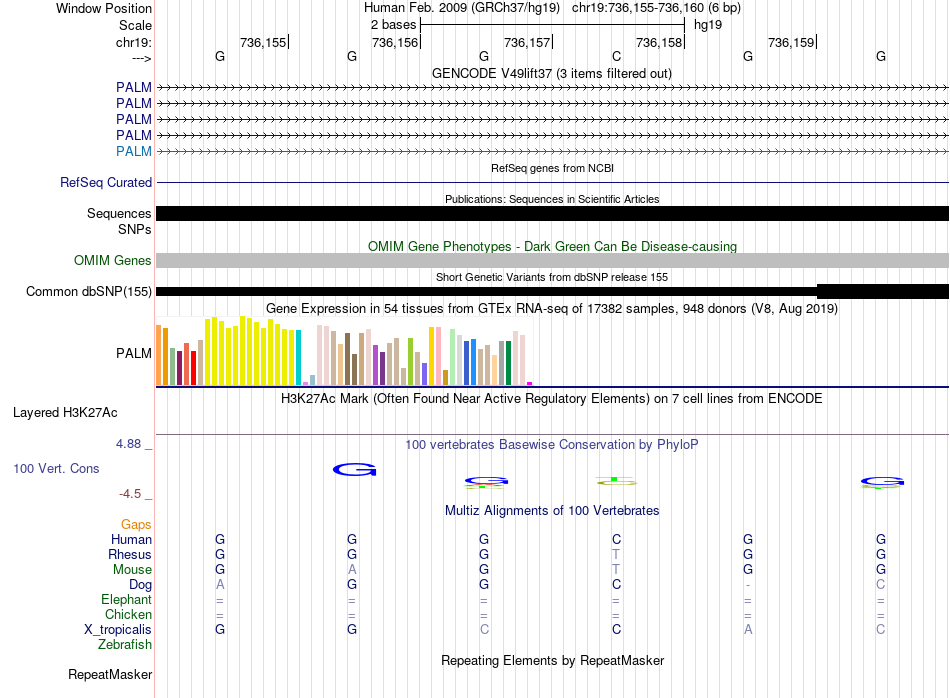Viewport: 950px width, 698px height.
Task: Click the Common dbSNP(155) label
Action: [x=88, y=291]
